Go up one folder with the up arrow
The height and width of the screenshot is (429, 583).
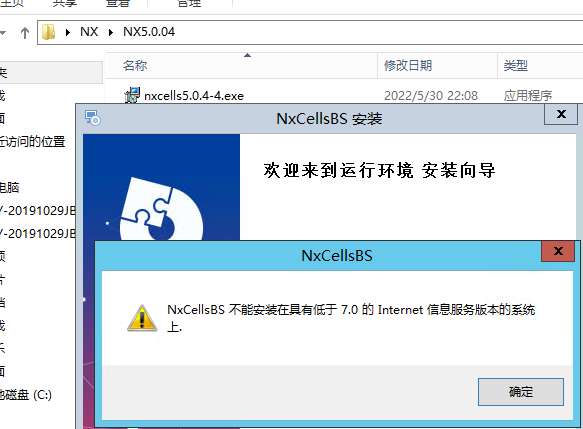coord(25,33)
